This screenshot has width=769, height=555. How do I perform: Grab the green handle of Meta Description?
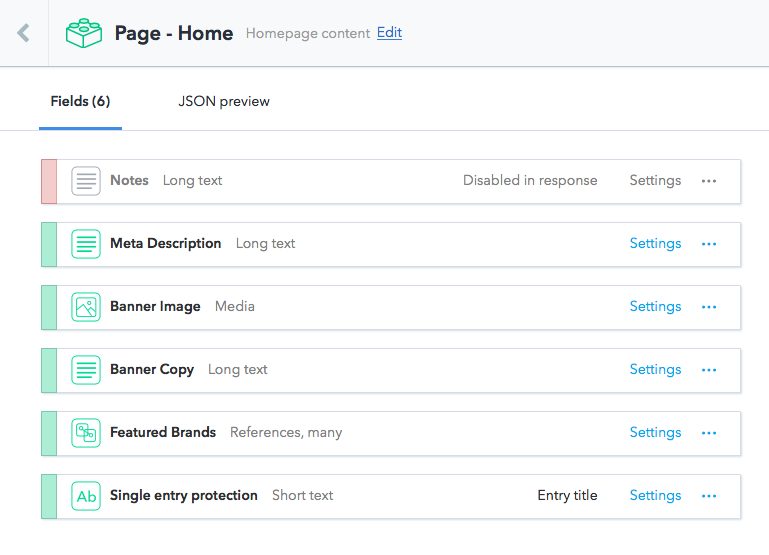(x=49, y=244)
